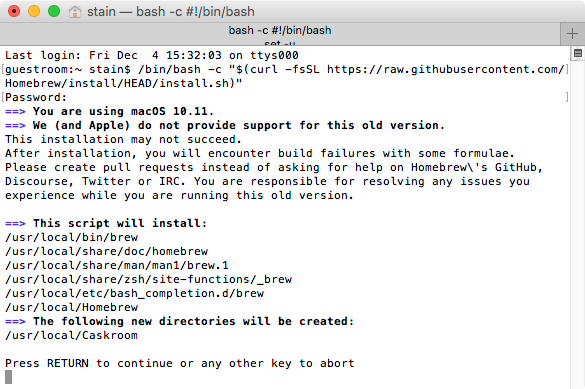This screenshot has height=389, width=585.
Task: Close the Terminal window with red button
Action: tap(14, 11)
